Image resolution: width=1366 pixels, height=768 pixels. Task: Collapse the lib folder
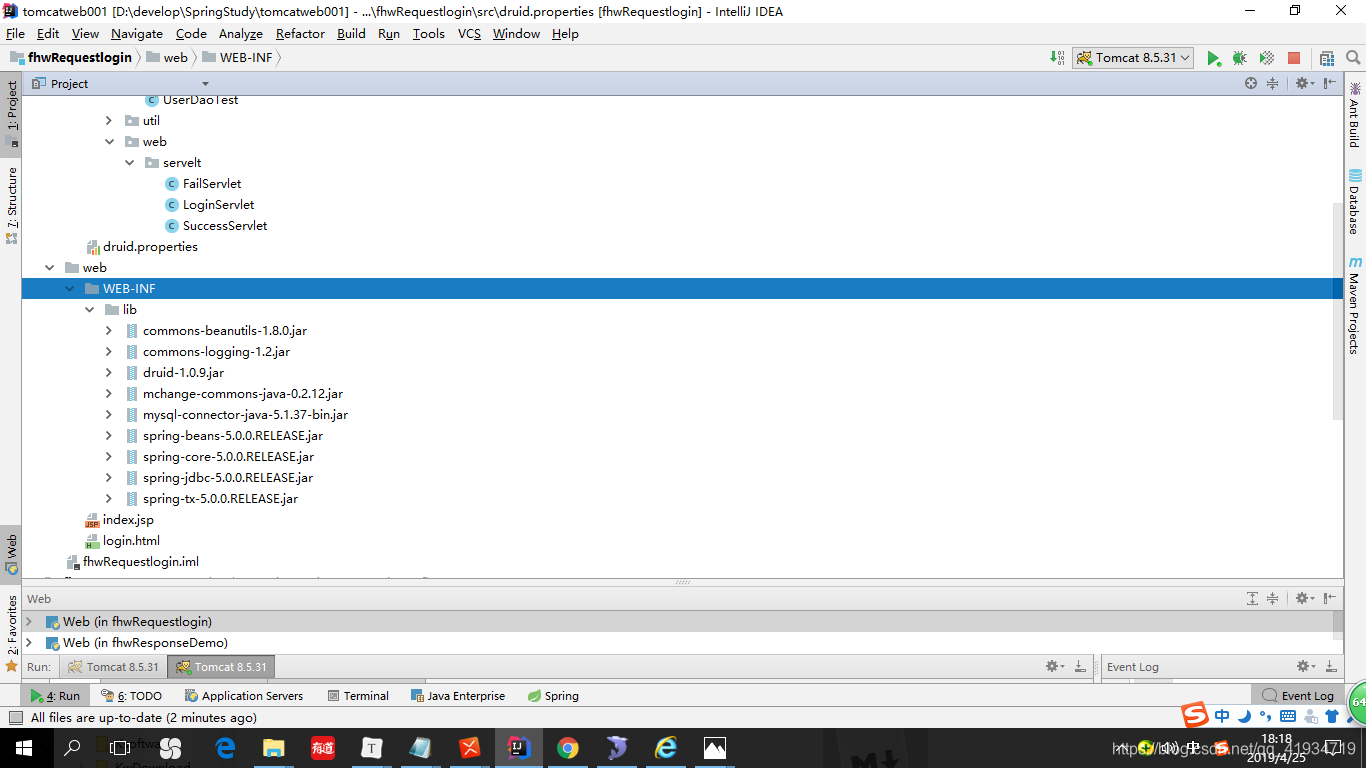coord(89,310)
